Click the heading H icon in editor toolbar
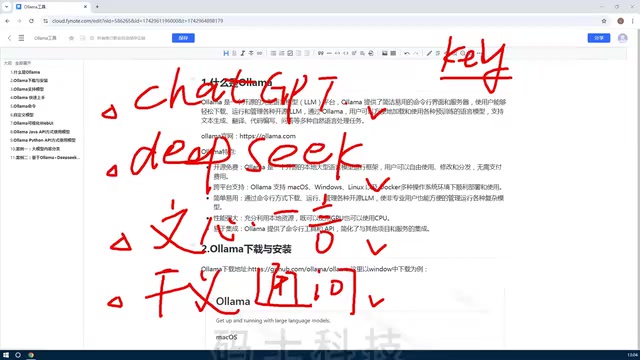The width and height of the screenshot is (640, 360). tap(226, 53)
